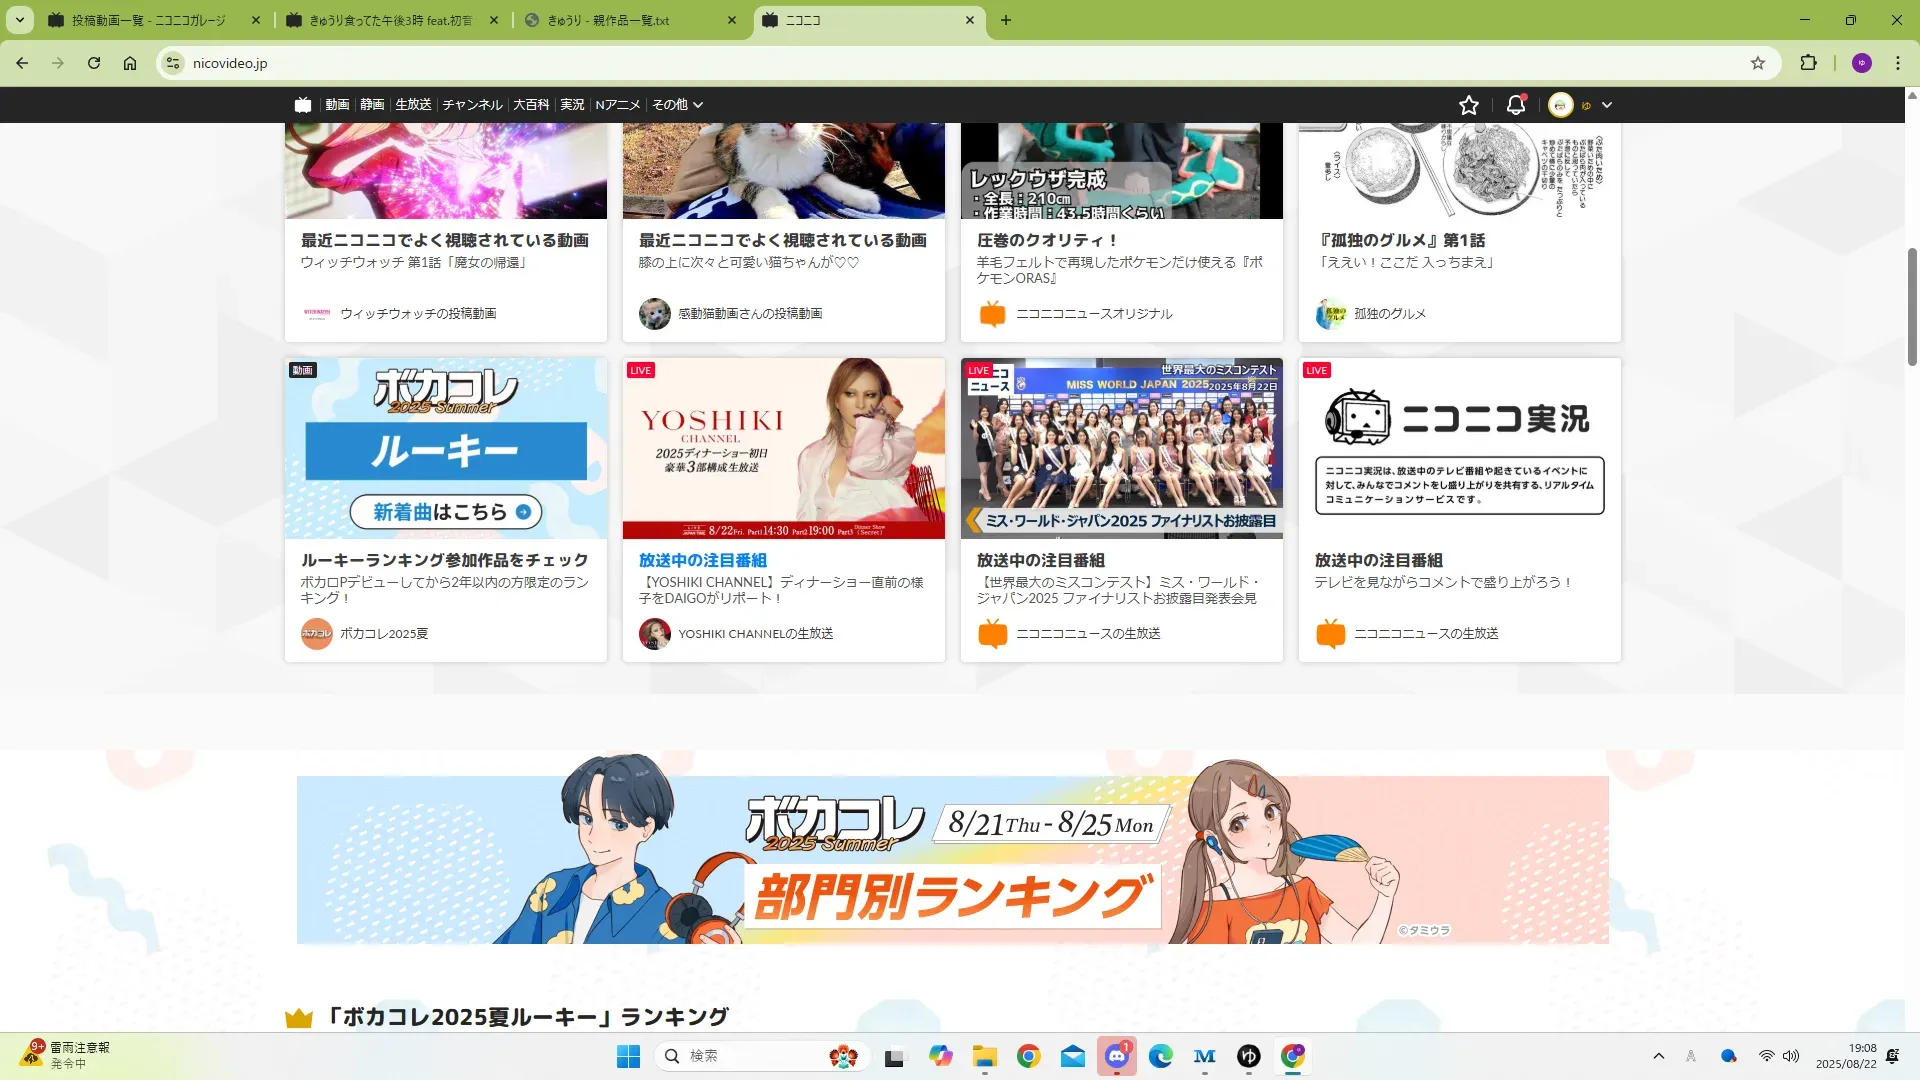
Task: Open the Chrome tab search dropdown arrow
Action: click(19, 20)
